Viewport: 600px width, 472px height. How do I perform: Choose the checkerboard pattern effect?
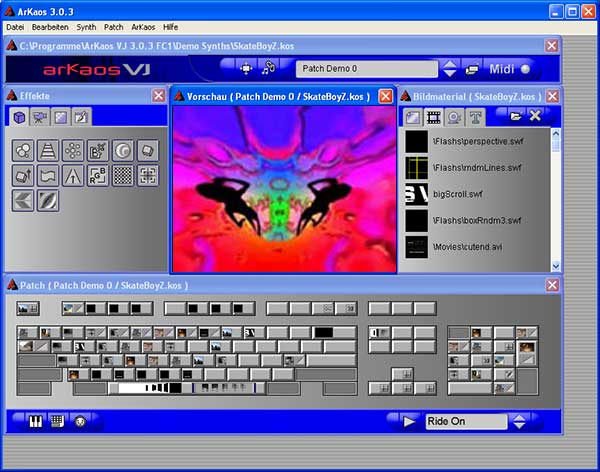coord(122,176)
